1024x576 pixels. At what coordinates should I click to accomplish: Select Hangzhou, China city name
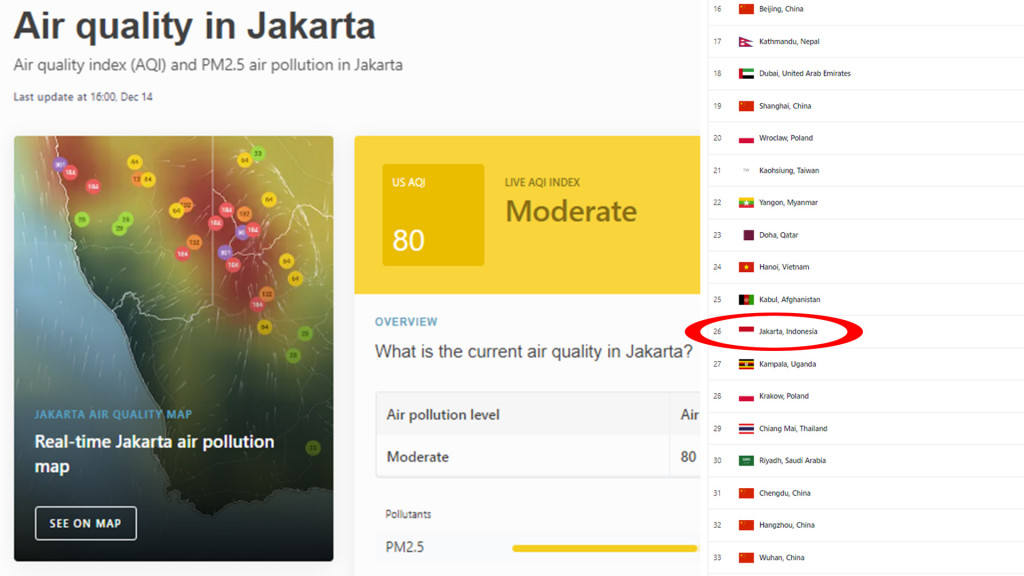coord(786,525)
